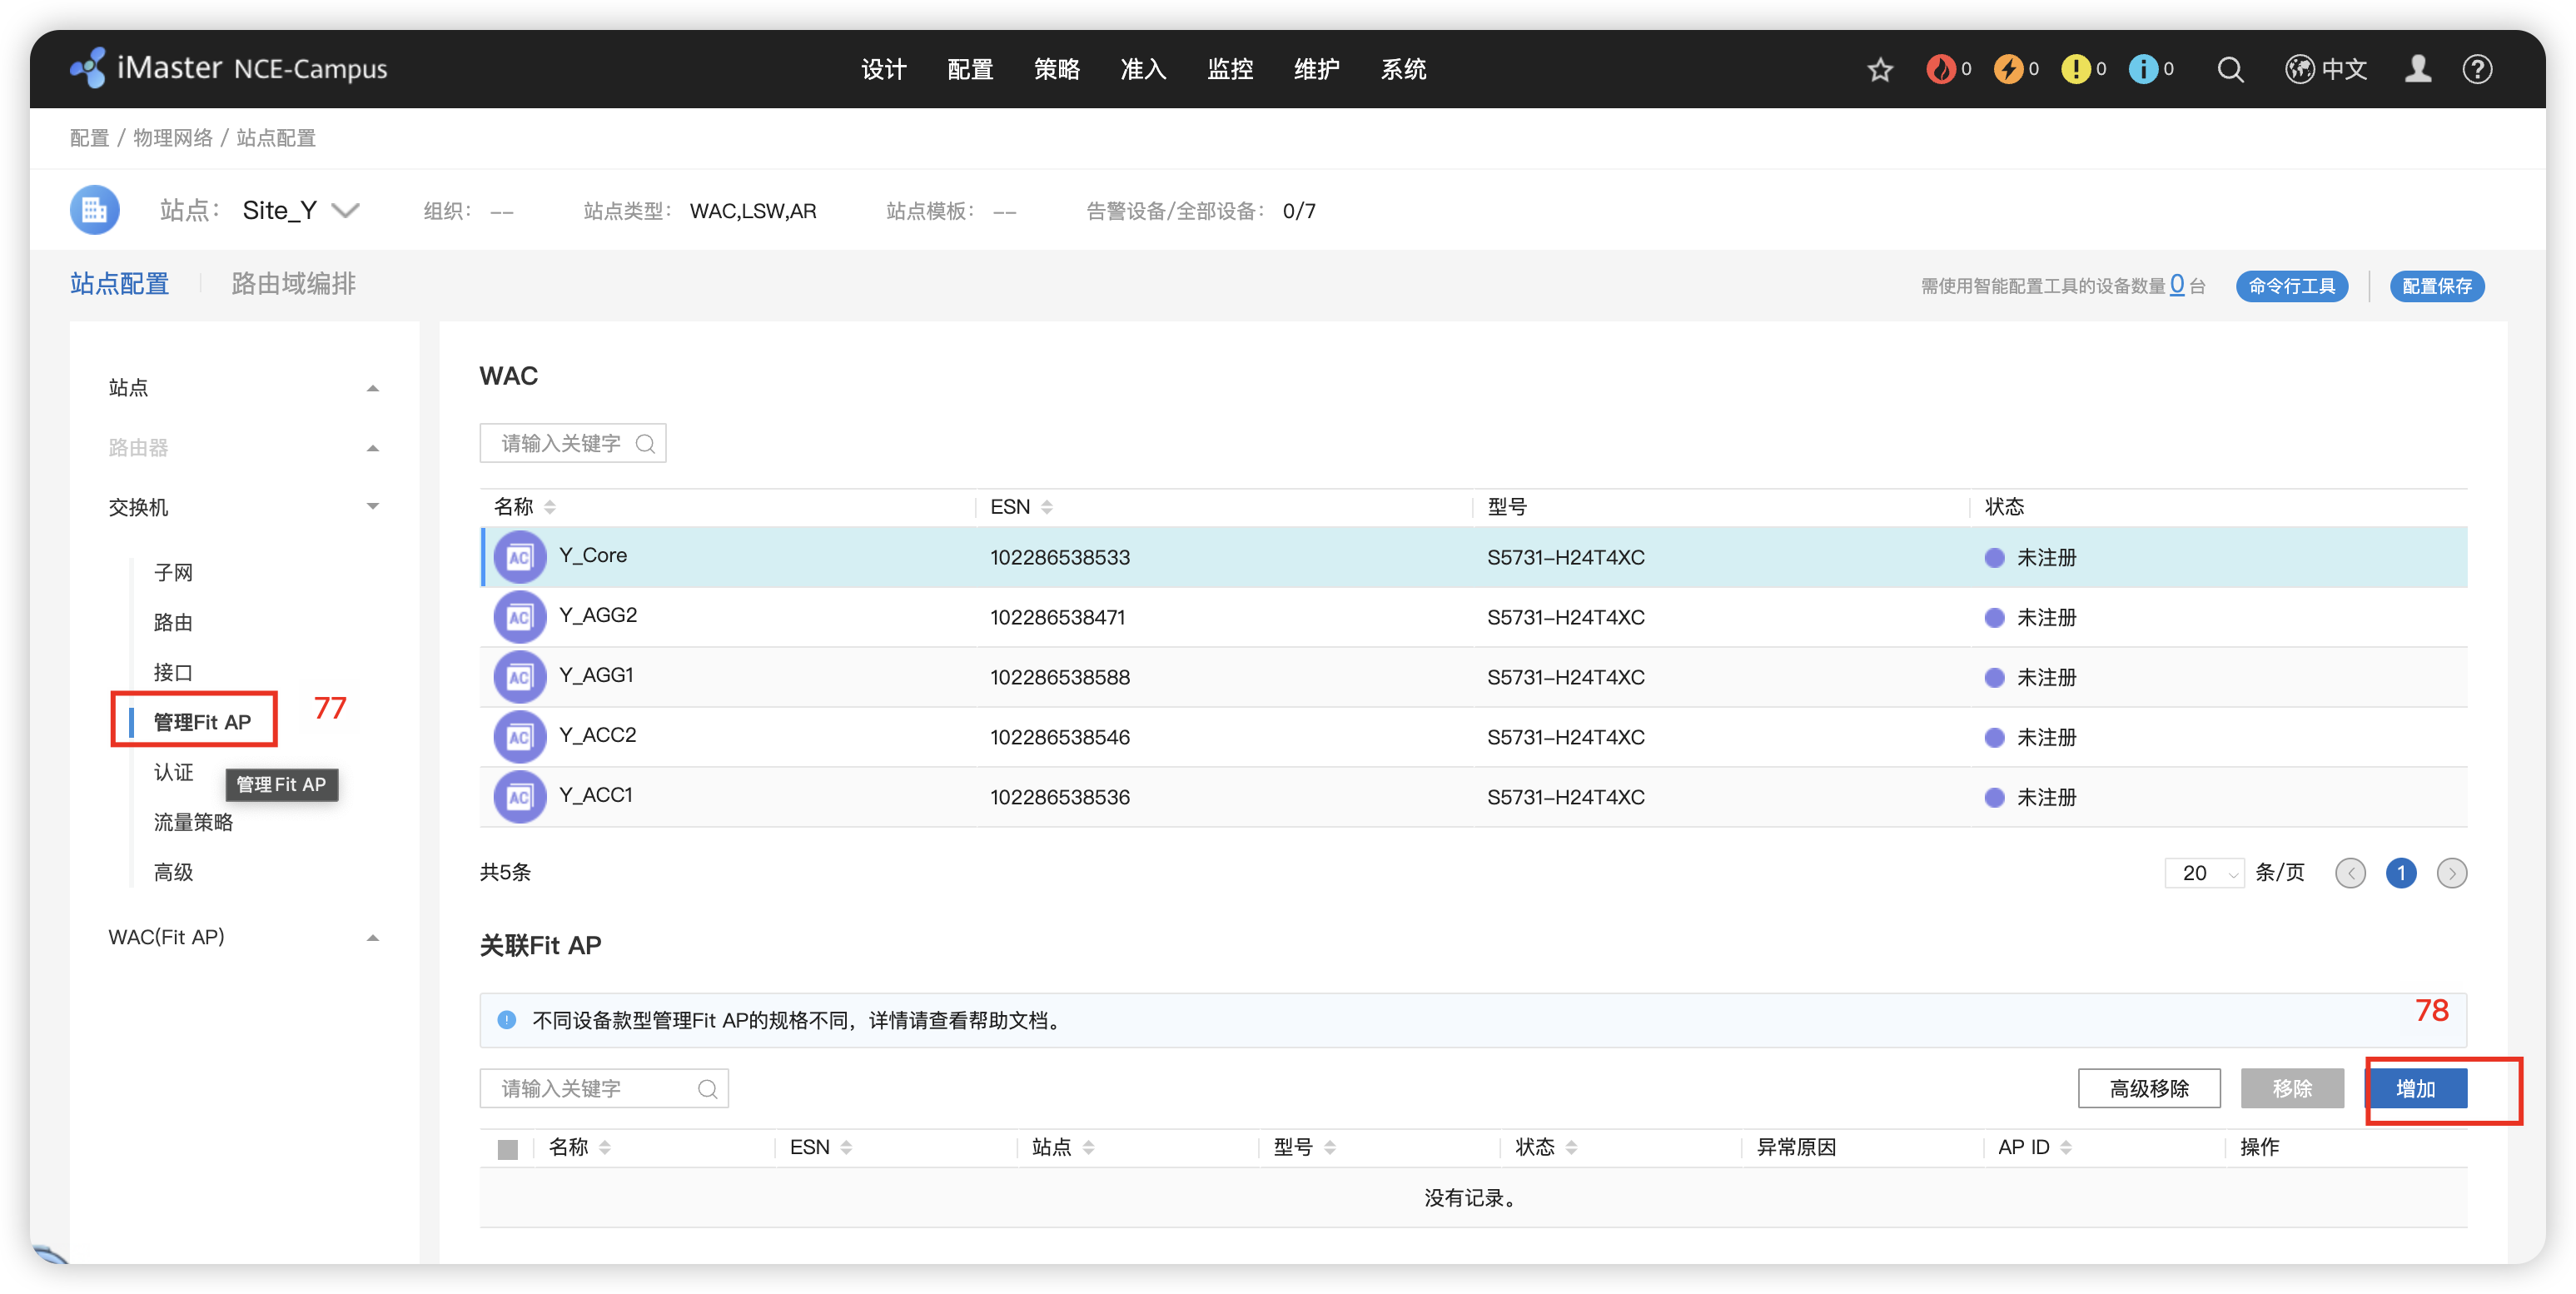Open the user account icon
2576x1294 pixels.
[2418, 69]
